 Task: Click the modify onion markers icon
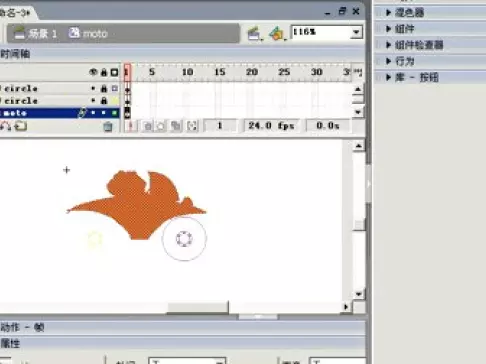point(192,126)
